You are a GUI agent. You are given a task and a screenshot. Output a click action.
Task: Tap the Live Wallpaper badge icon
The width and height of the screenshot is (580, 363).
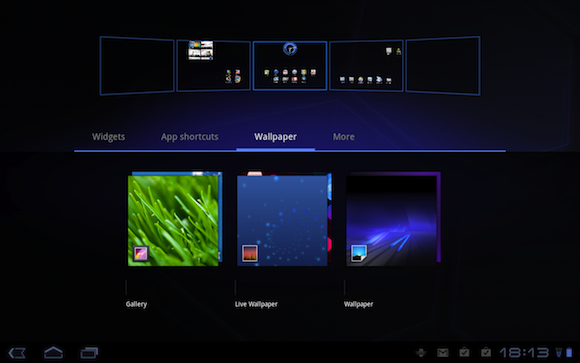pyautogui.click(x=250, y=253)
